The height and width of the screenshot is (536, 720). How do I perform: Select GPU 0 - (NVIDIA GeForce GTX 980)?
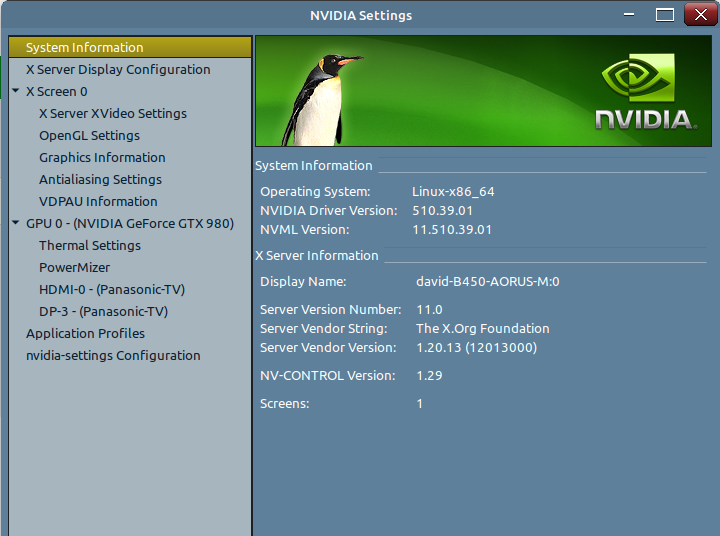click(x=130, y=224)
